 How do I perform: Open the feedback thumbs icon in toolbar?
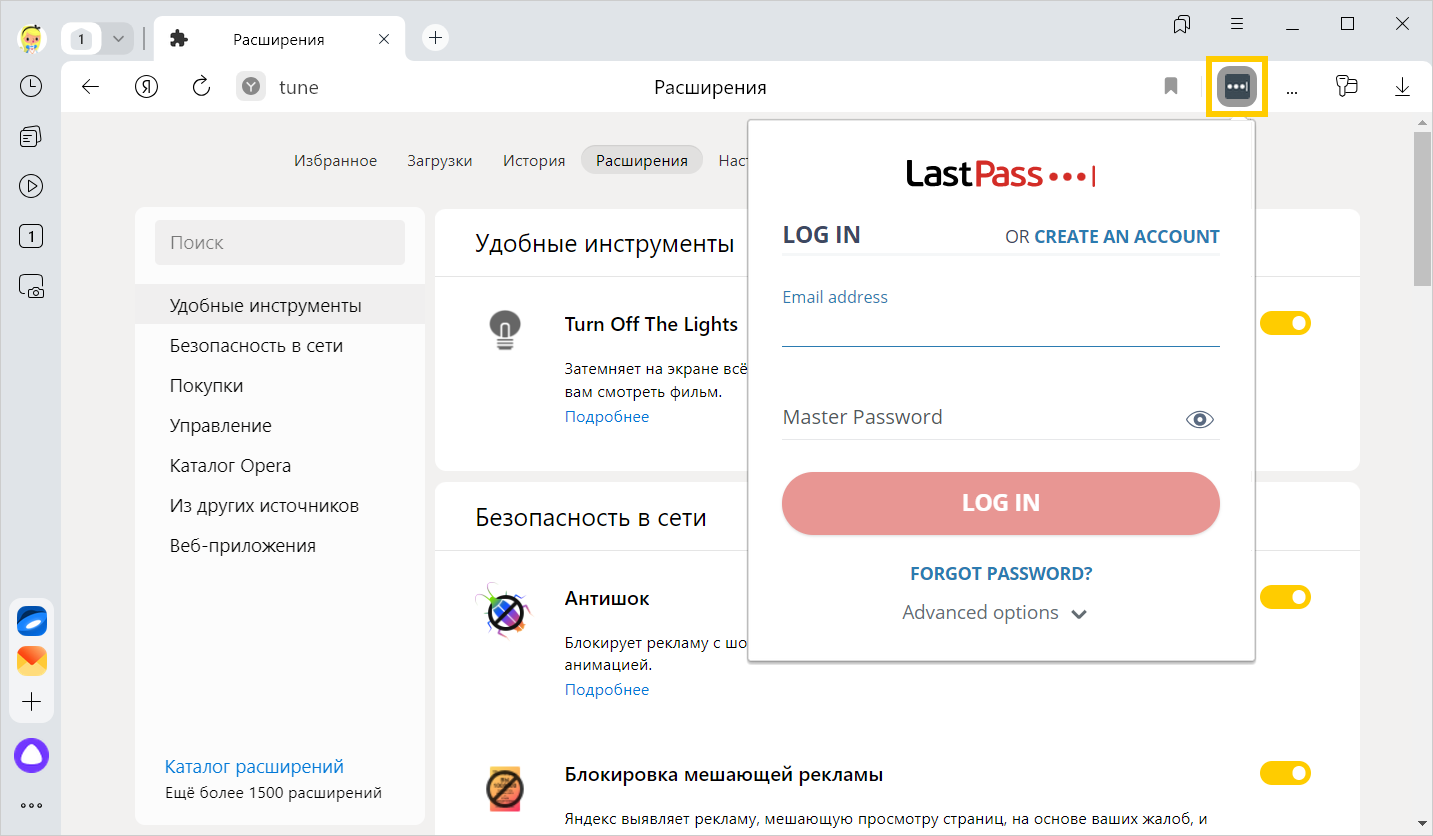(1347, 87)
